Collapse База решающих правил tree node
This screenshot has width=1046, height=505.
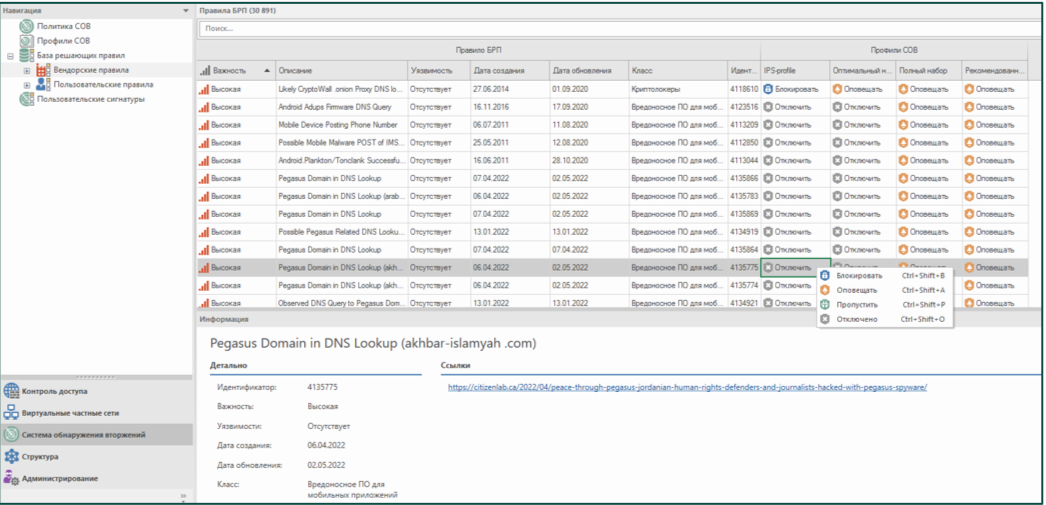click(10, 56)
